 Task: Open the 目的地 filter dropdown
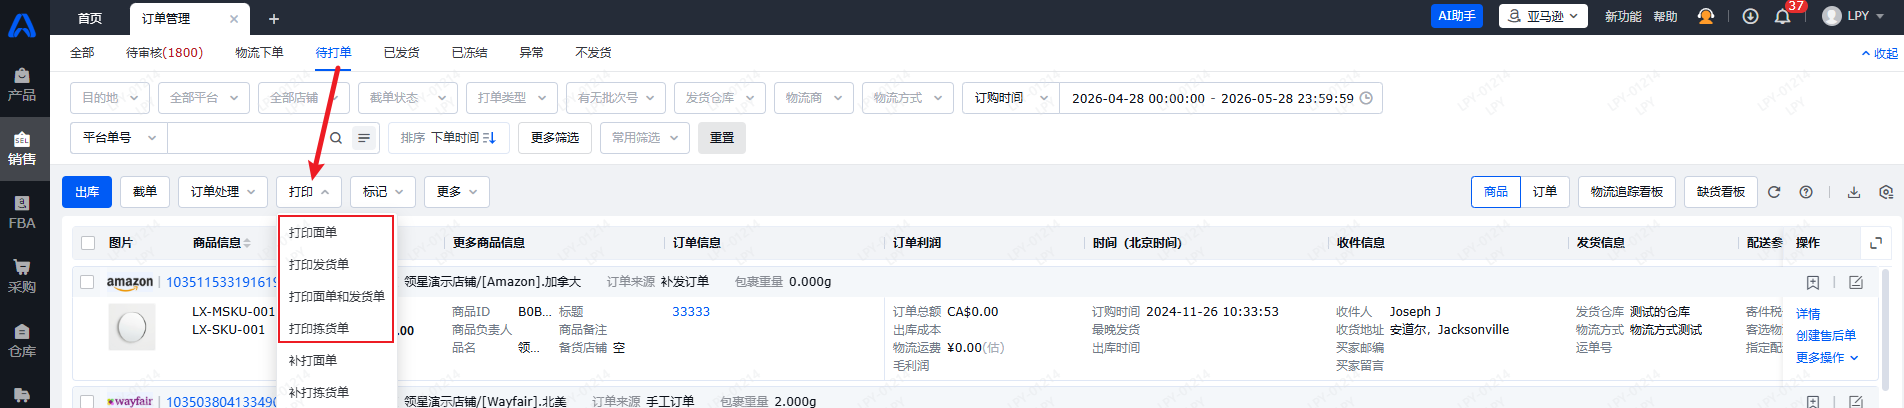pos(110,98)
